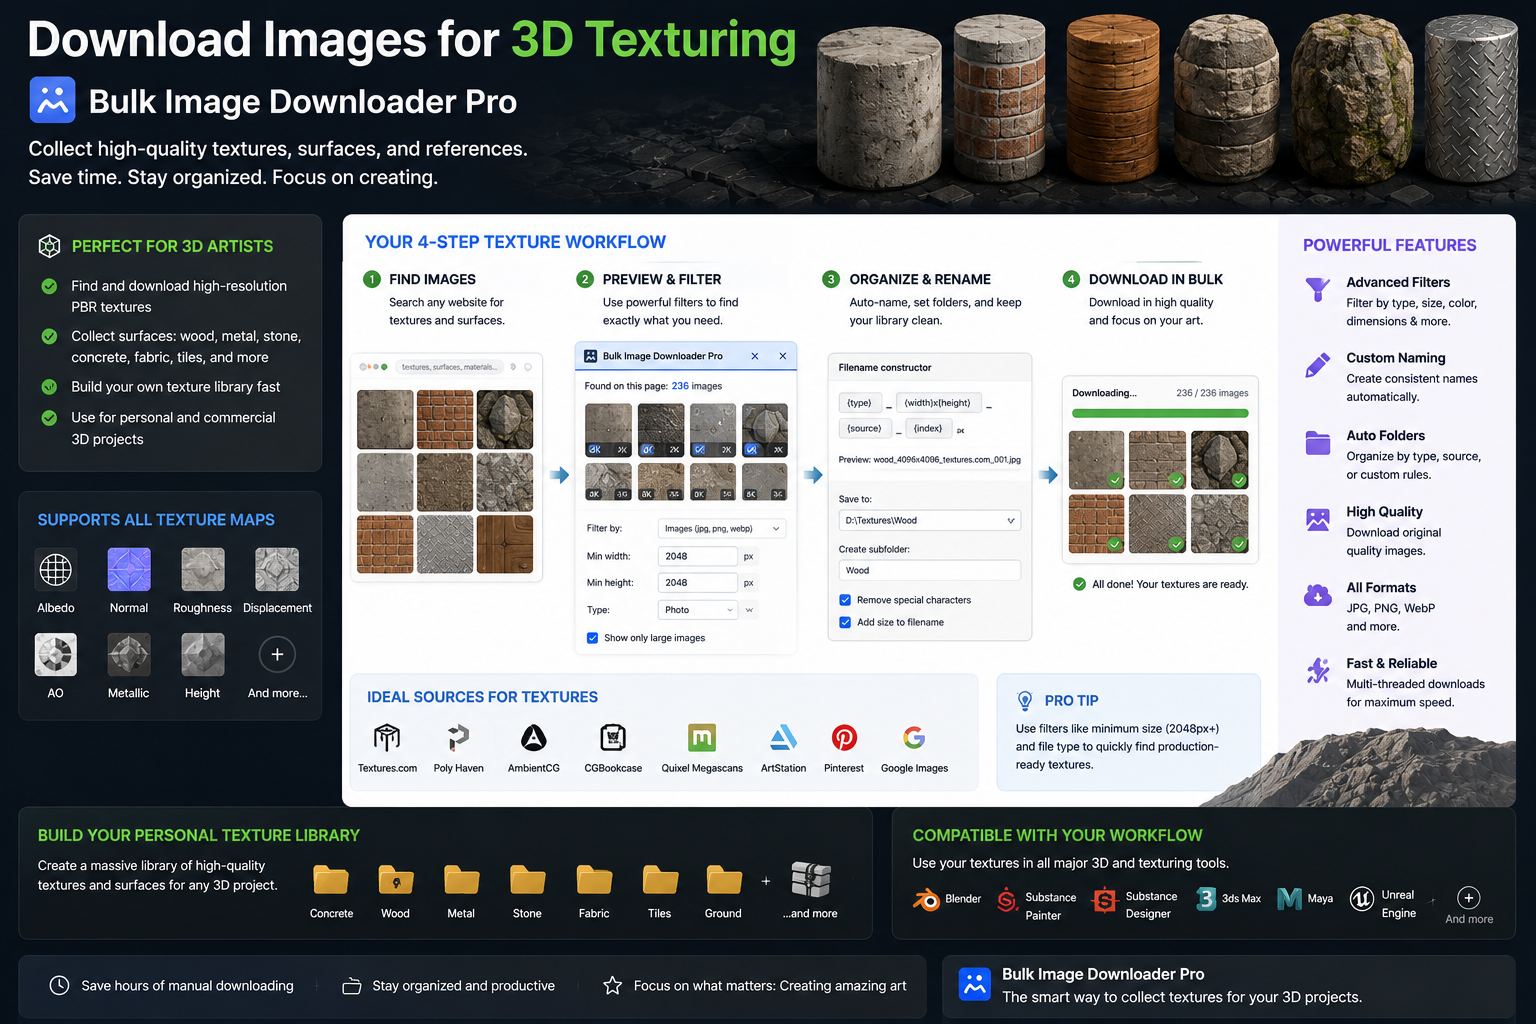The width and height of the screenshot is (1536, 1024).
Task: Open the Stone folder
Action: coord(527,880)
